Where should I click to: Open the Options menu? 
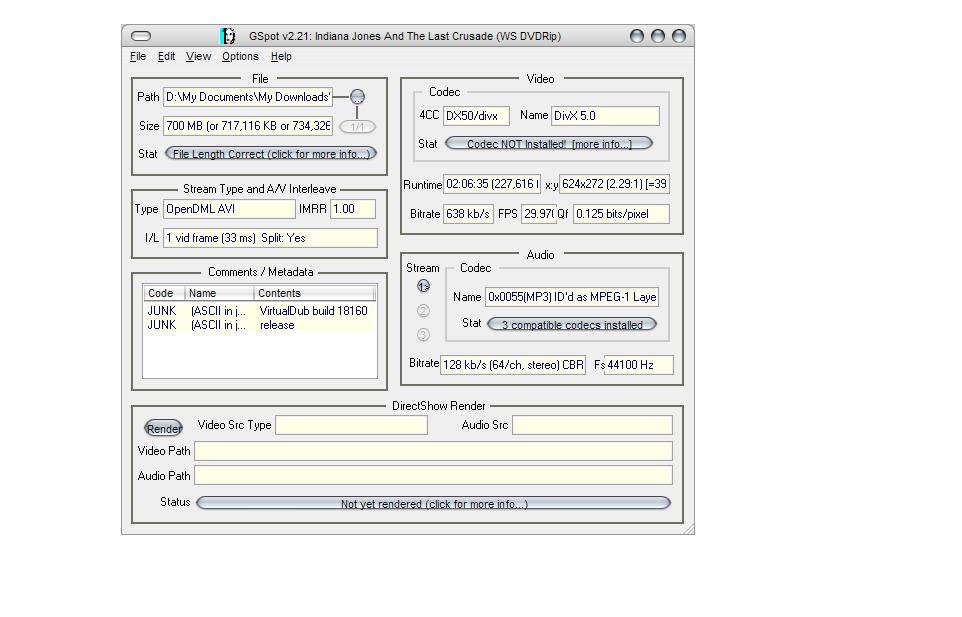[x=240, y=56]
